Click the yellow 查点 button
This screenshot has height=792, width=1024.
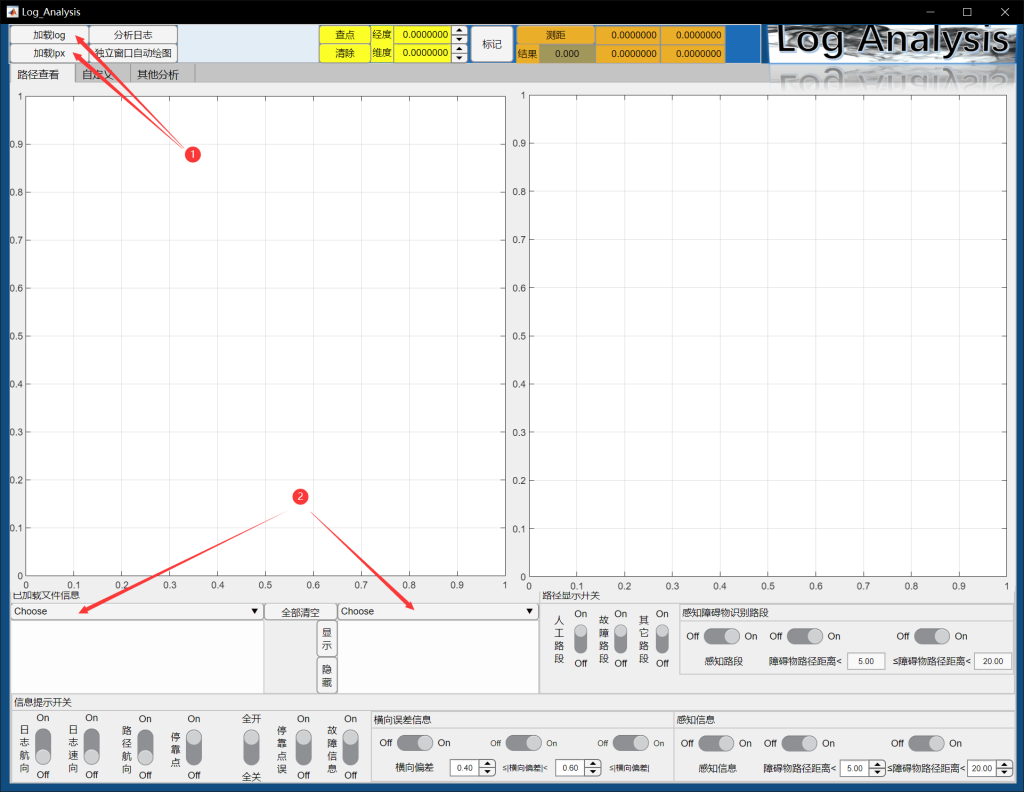tap(344, 35)
